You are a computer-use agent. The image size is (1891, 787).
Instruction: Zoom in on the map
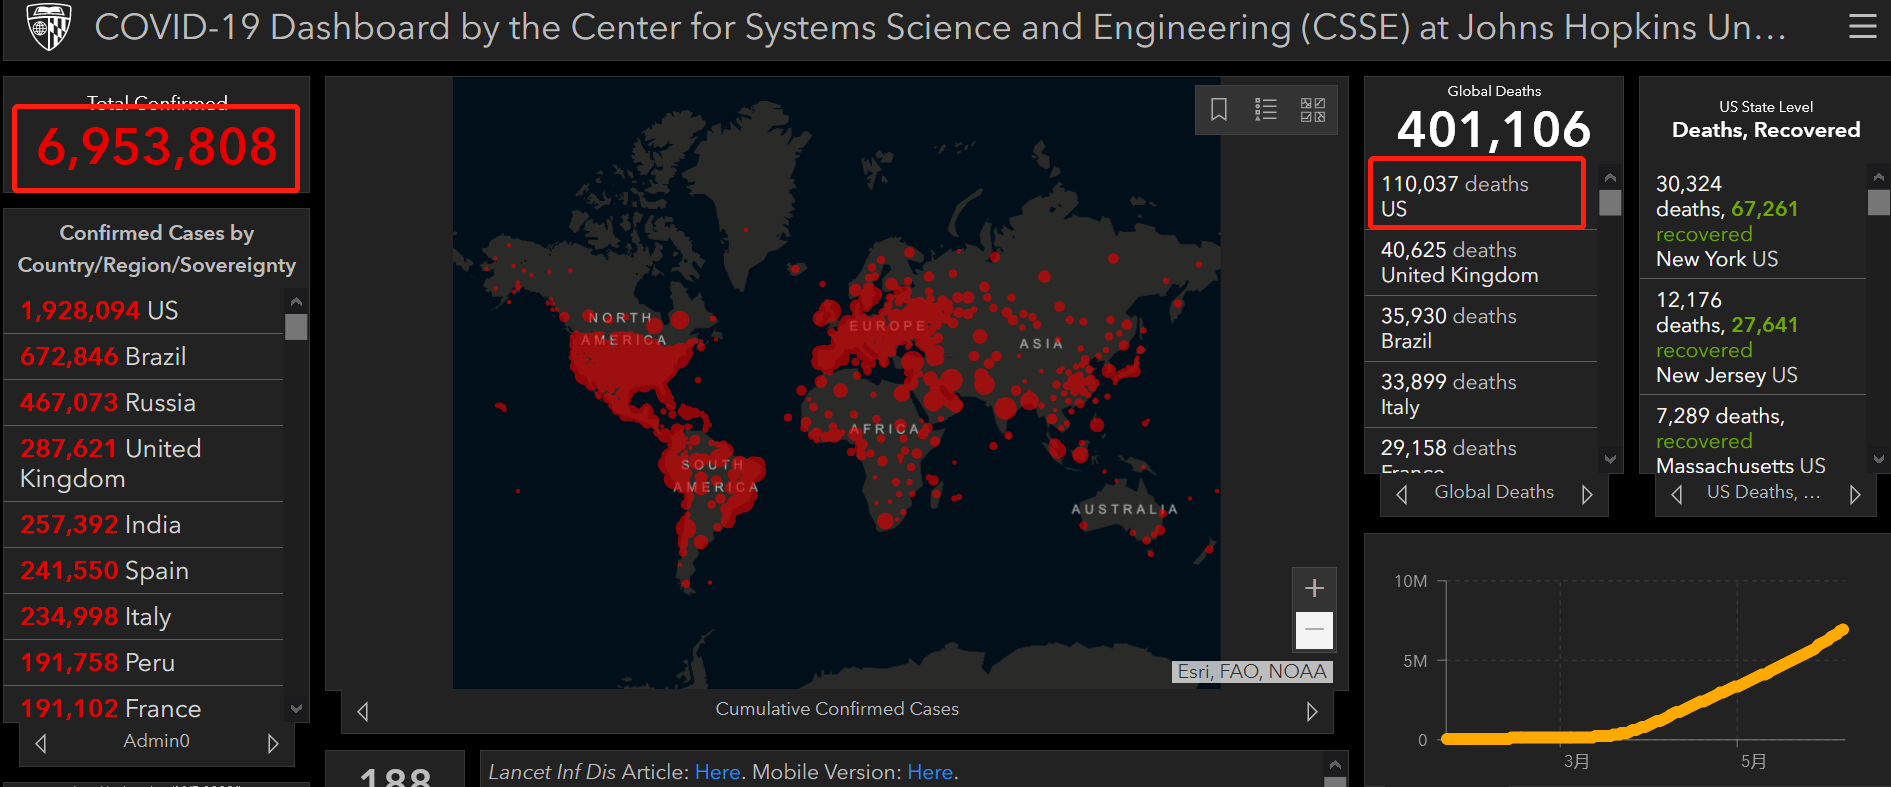[1315, 588]
